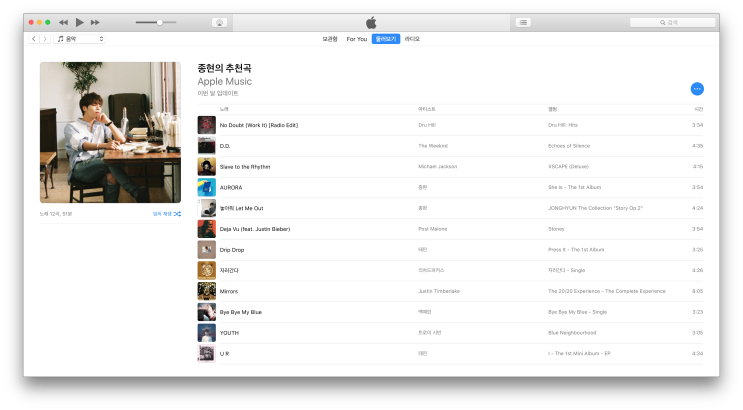Image resolution: width=743 pixels, height=410 pixels.
Task: Open the playlist cover artwork
Action: pyautogui.click(x=110, y=132)
